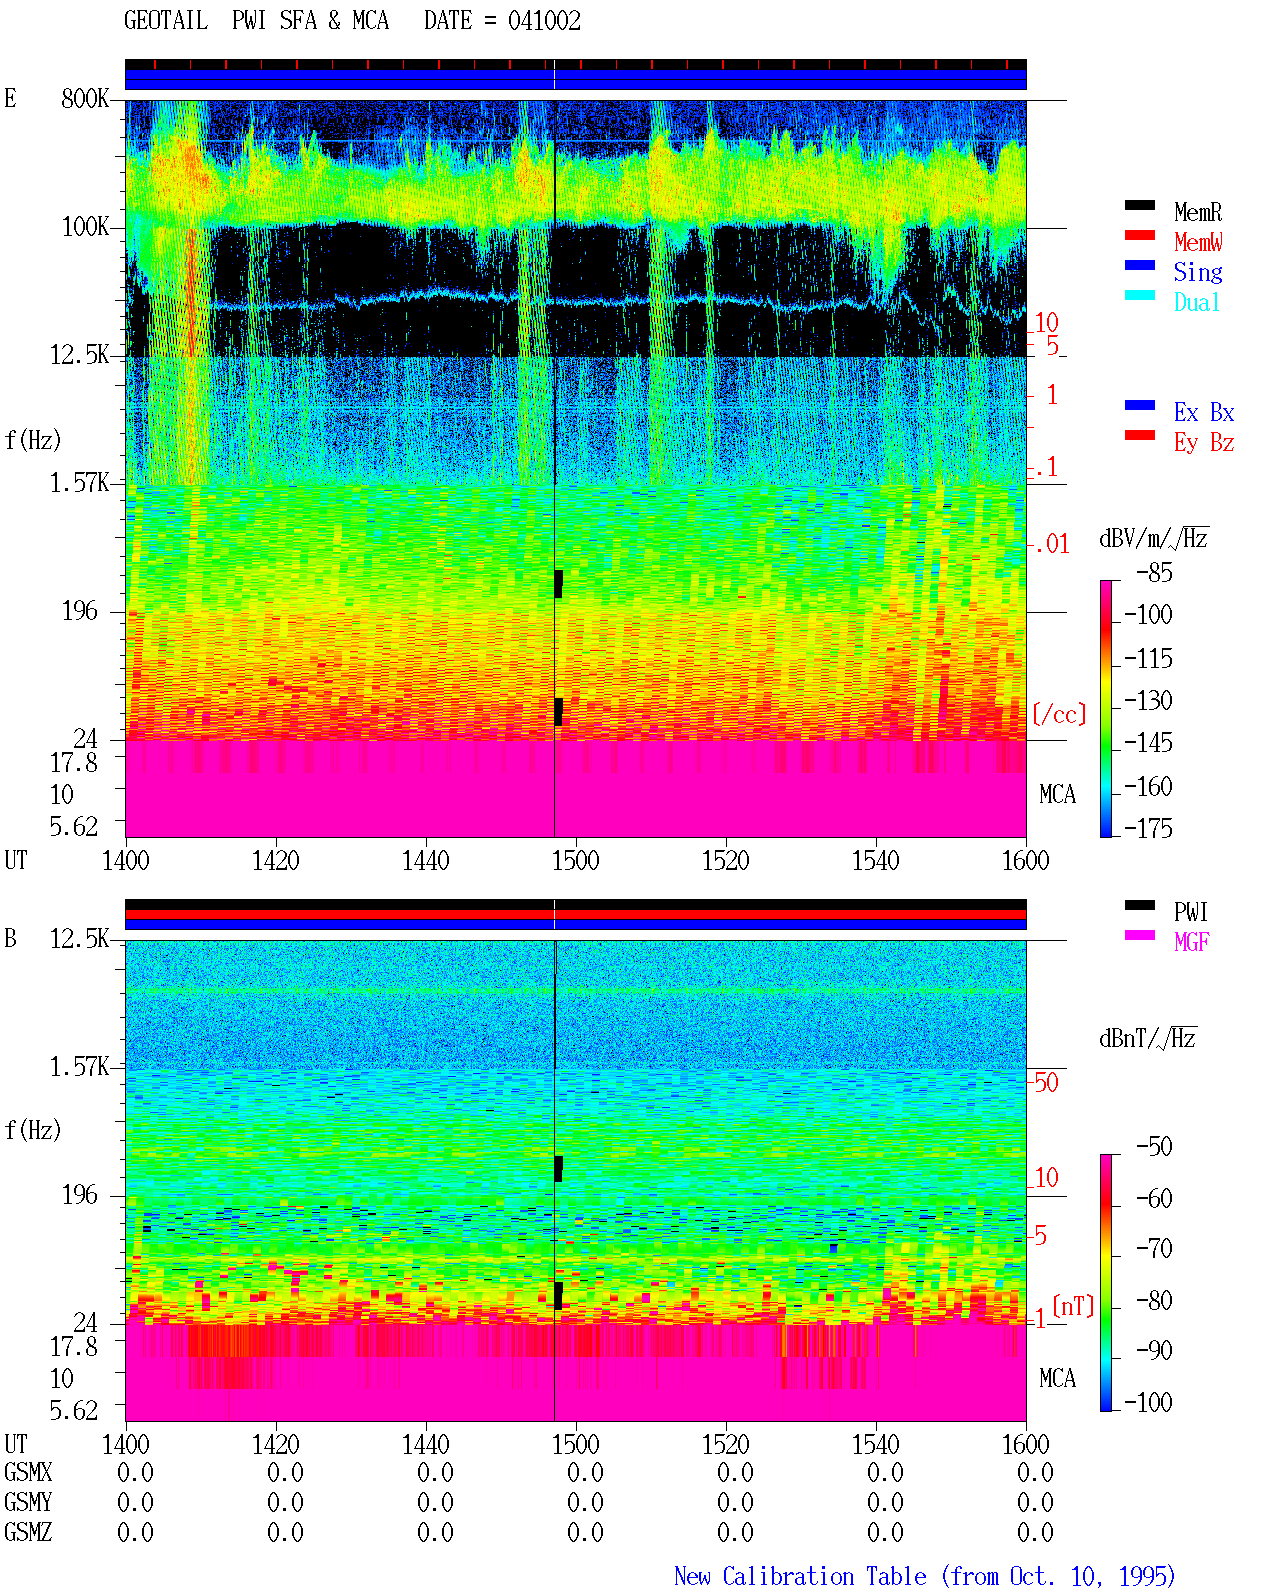Screen dimensions: 1280x1593
Task: Click the '-50' value on the dBnT color scale
Action: pyautogui.click(x=1154, y=1147)
